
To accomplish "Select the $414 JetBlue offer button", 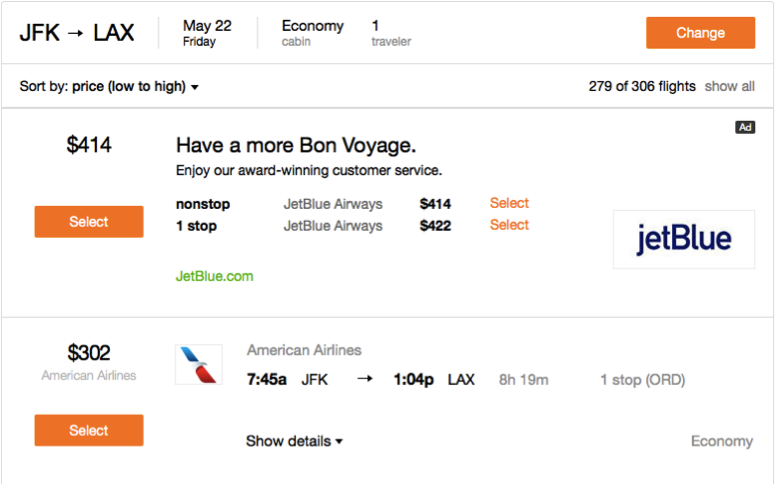I will click(x=89, y=222).
